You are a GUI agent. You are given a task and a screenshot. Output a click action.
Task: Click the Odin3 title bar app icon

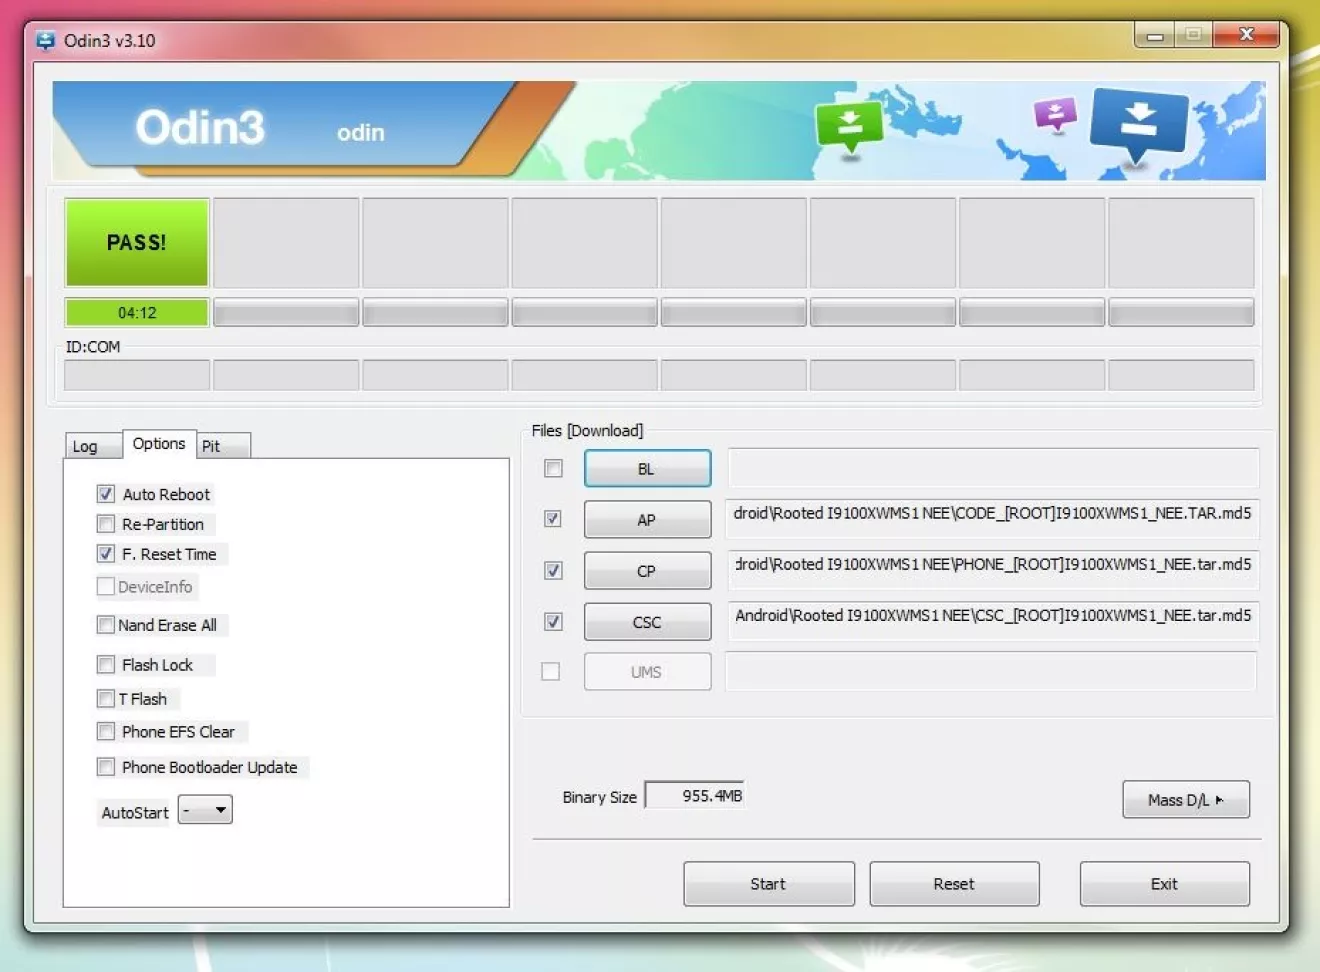click(x=46, y=41)
